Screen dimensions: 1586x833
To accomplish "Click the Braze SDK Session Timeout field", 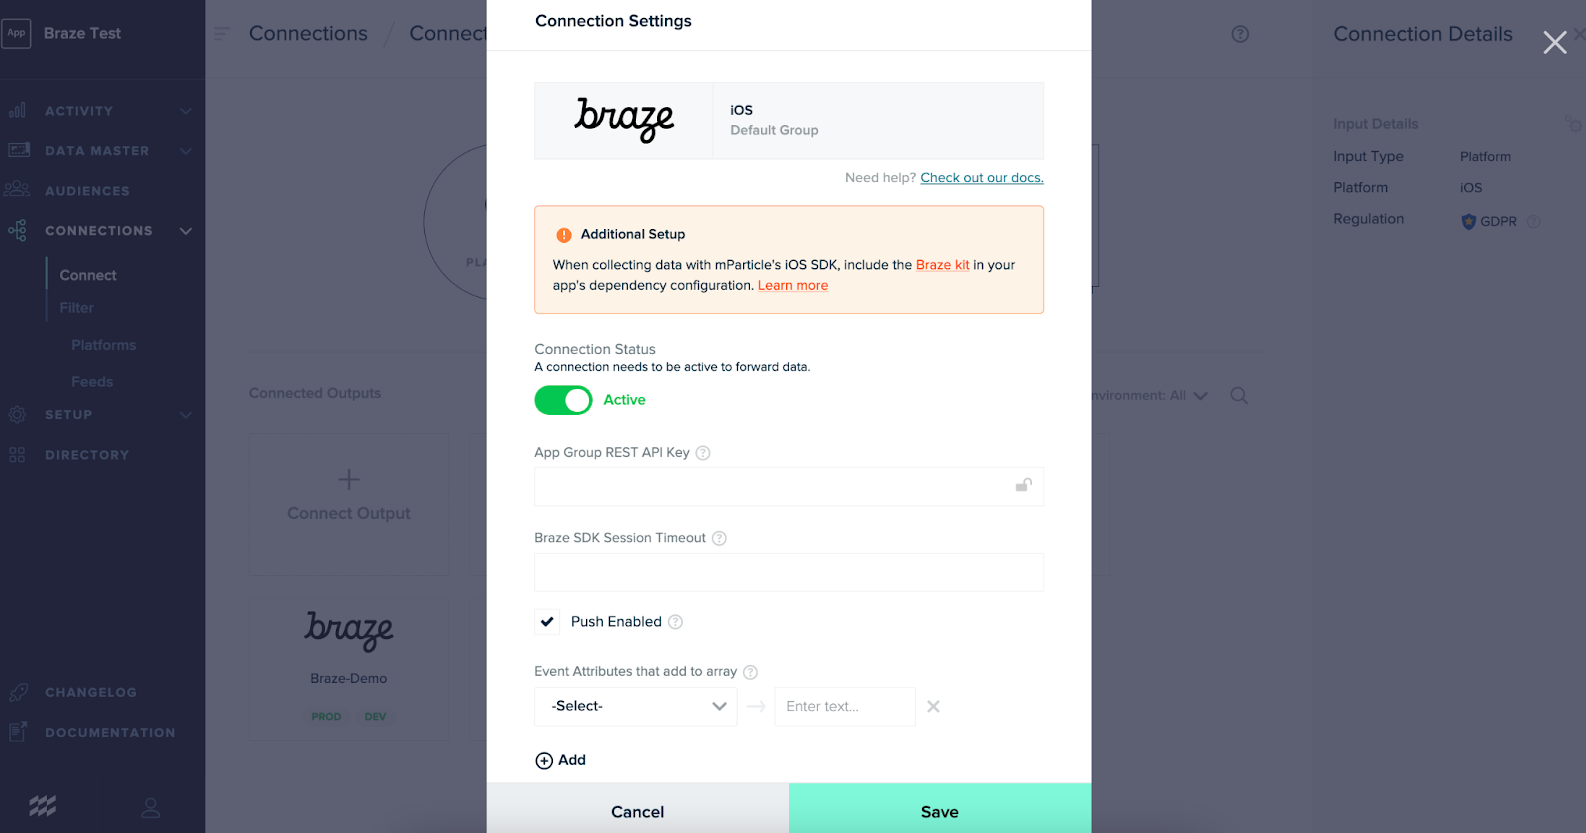I will (x=788, y=573).
